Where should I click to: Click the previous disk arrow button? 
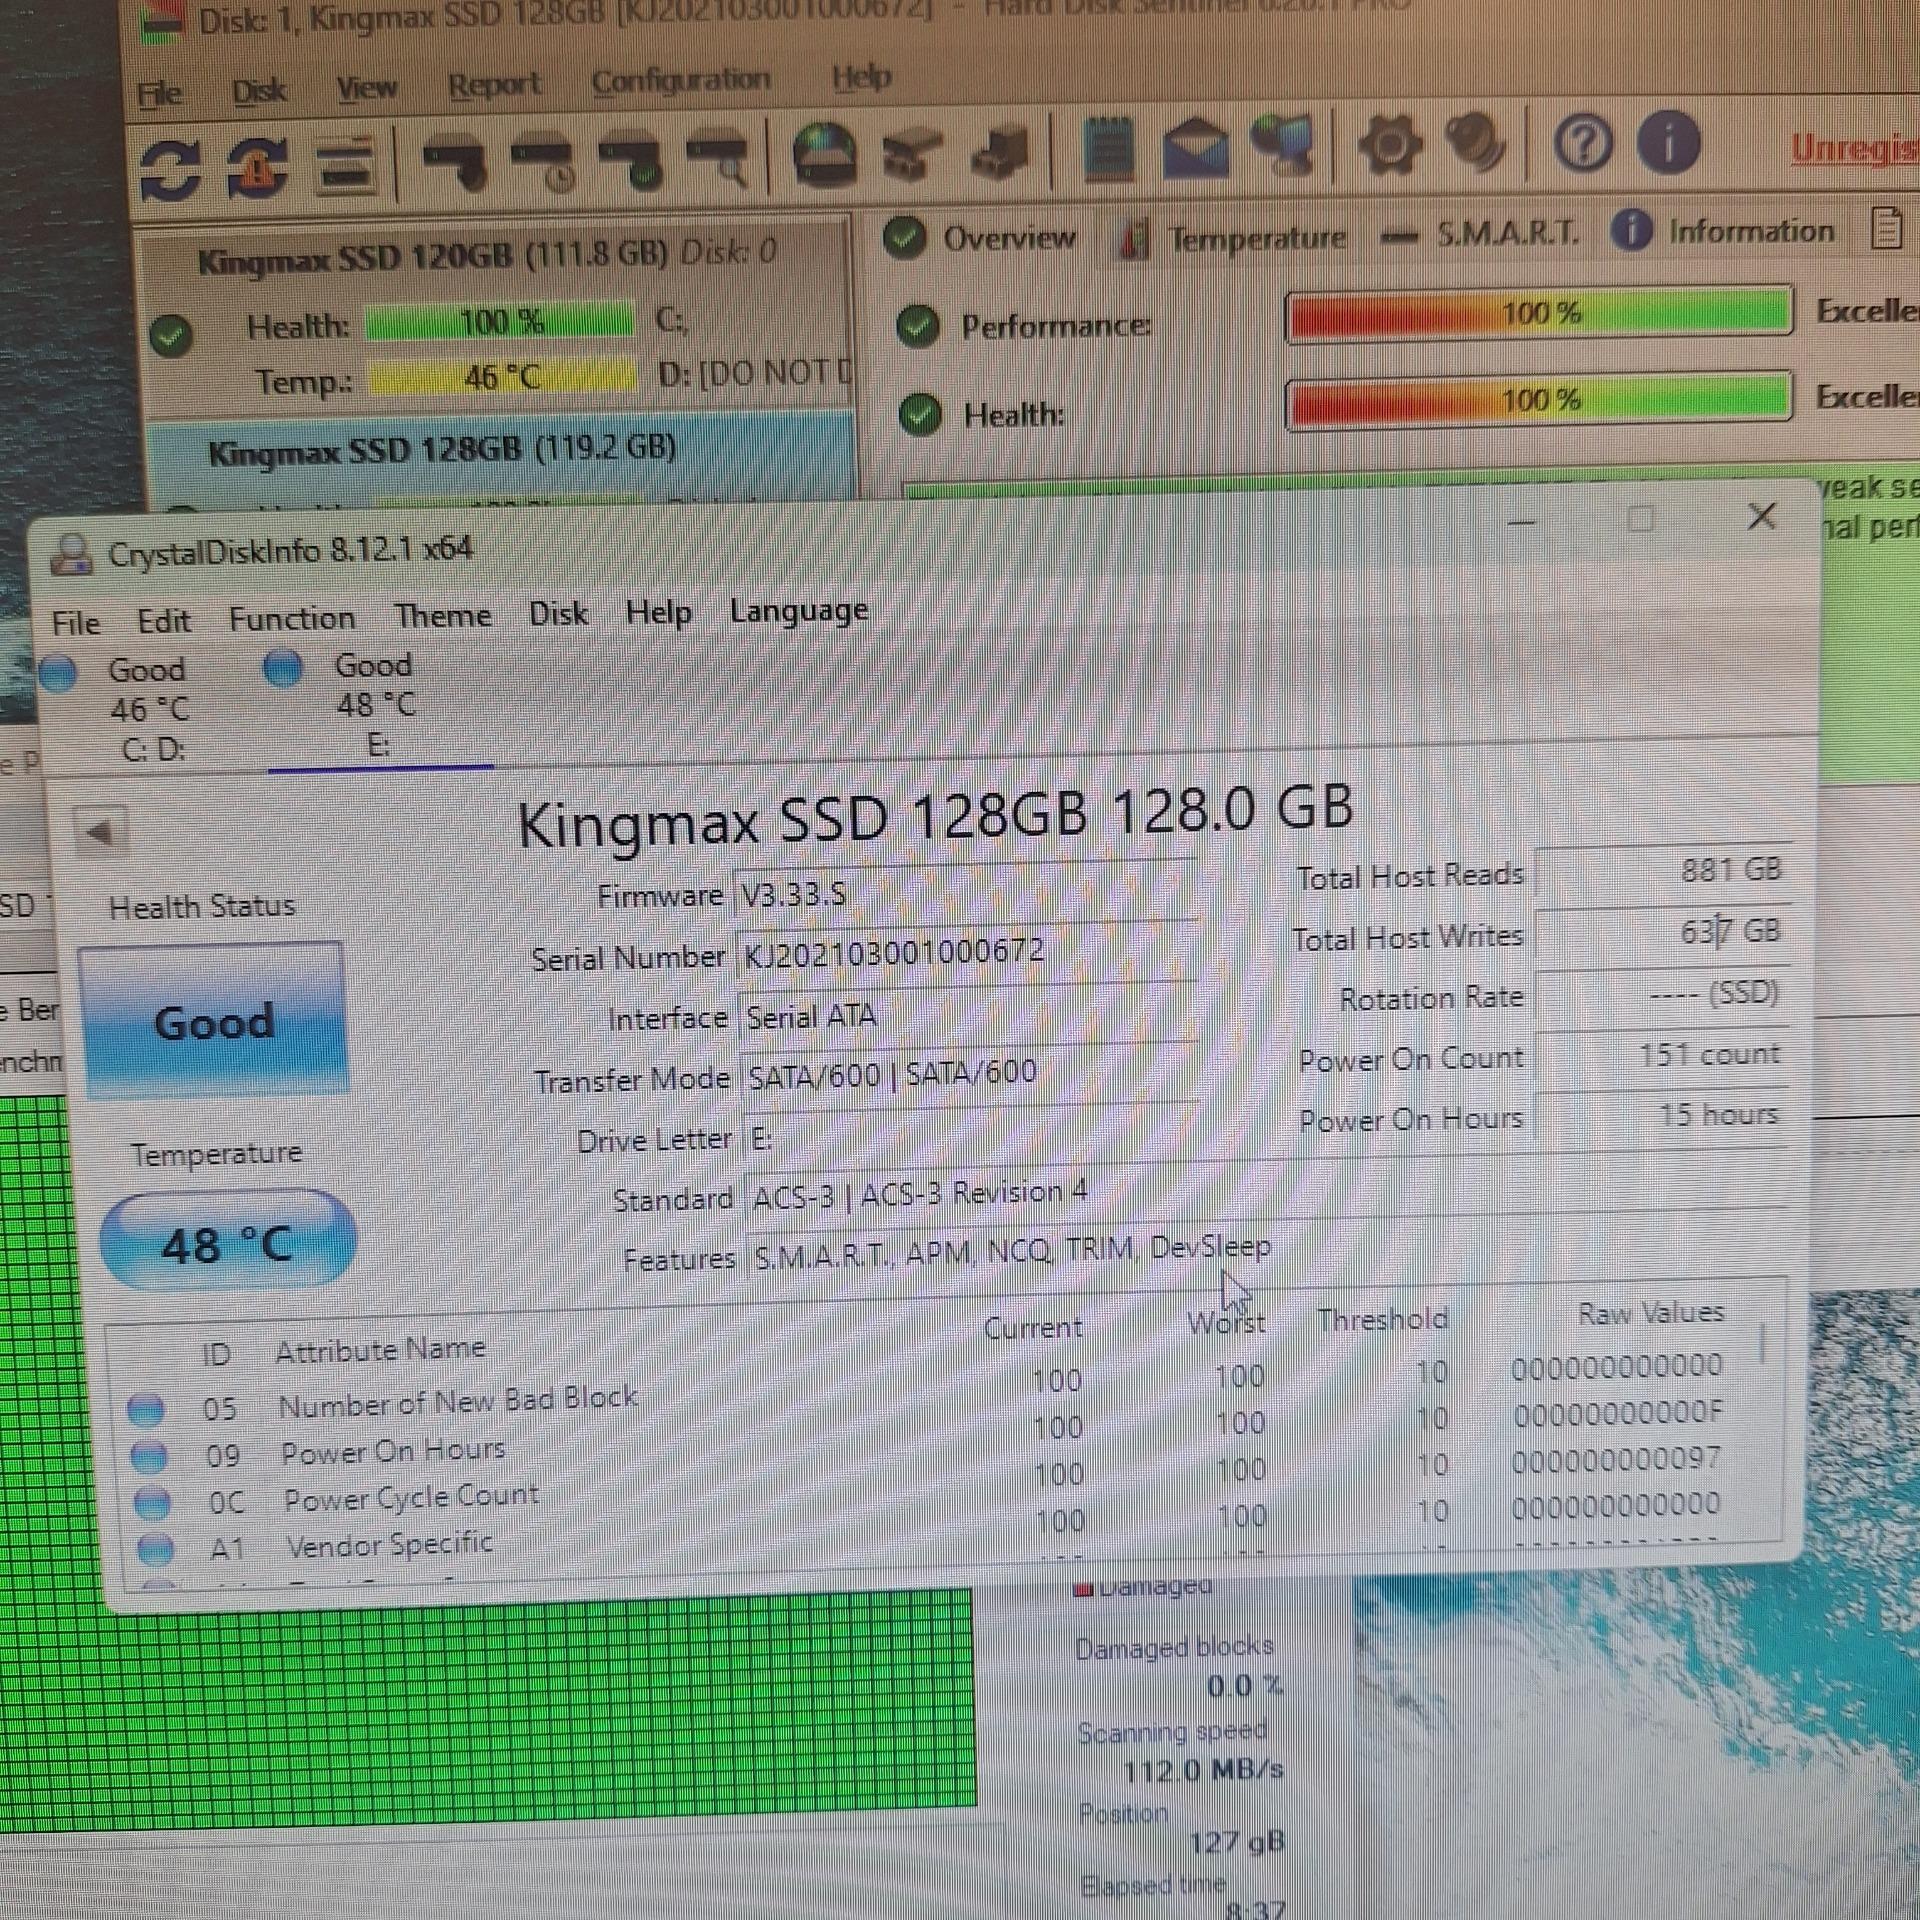click(x=100, y=831)
